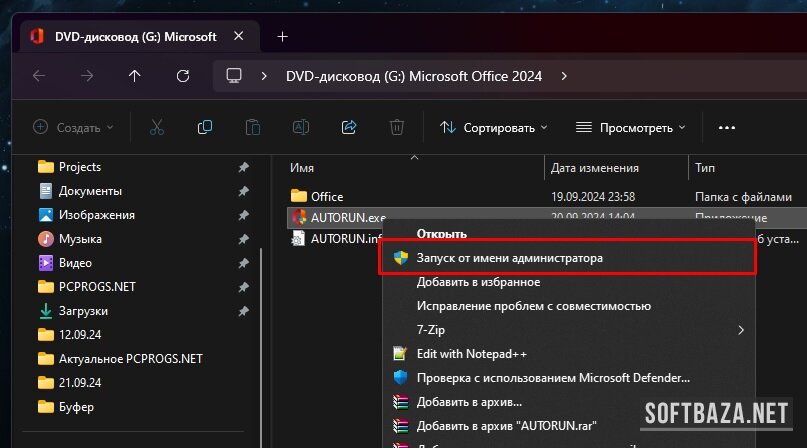
Task: Open the Сортировать dropdown
Action: 494,128
